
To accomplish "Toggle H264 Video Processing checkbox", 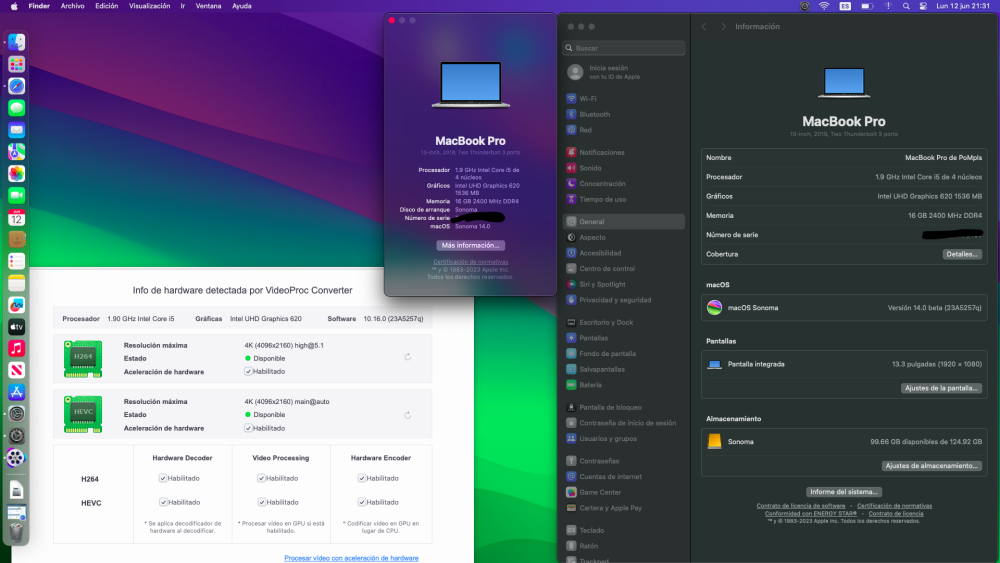I will click(261, 478).
